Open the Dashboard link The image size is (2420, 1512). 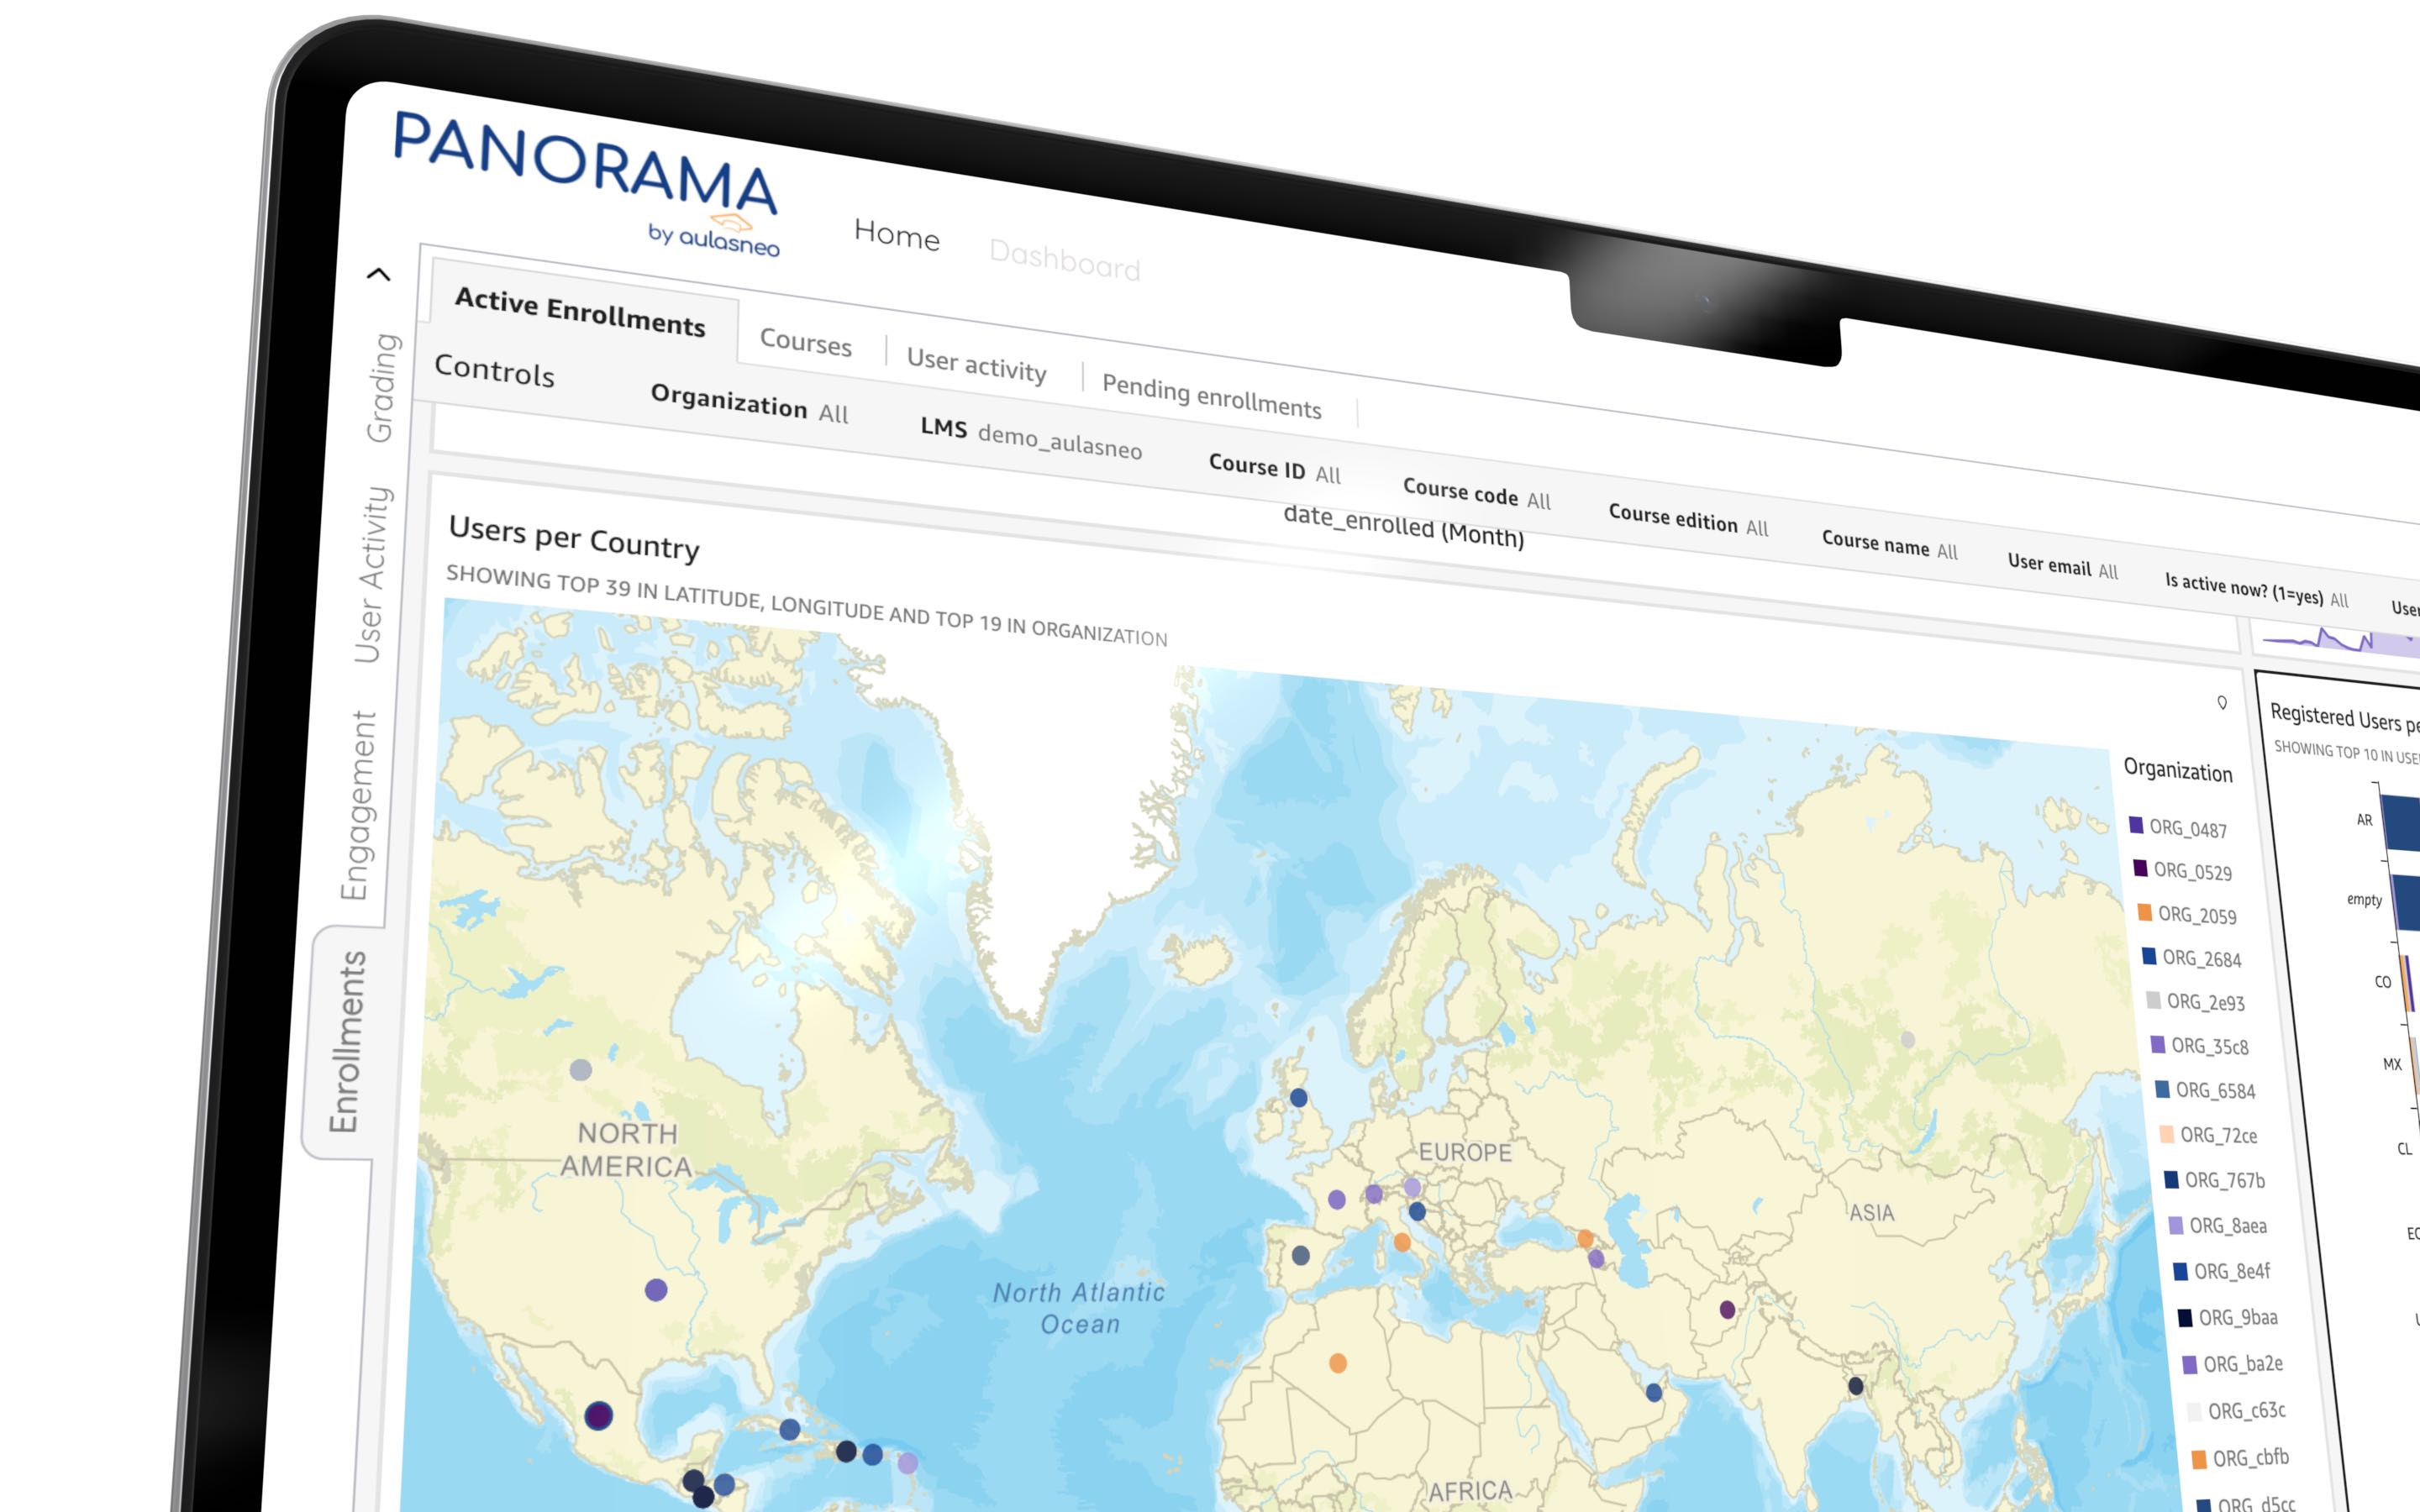coord(1064,261)
